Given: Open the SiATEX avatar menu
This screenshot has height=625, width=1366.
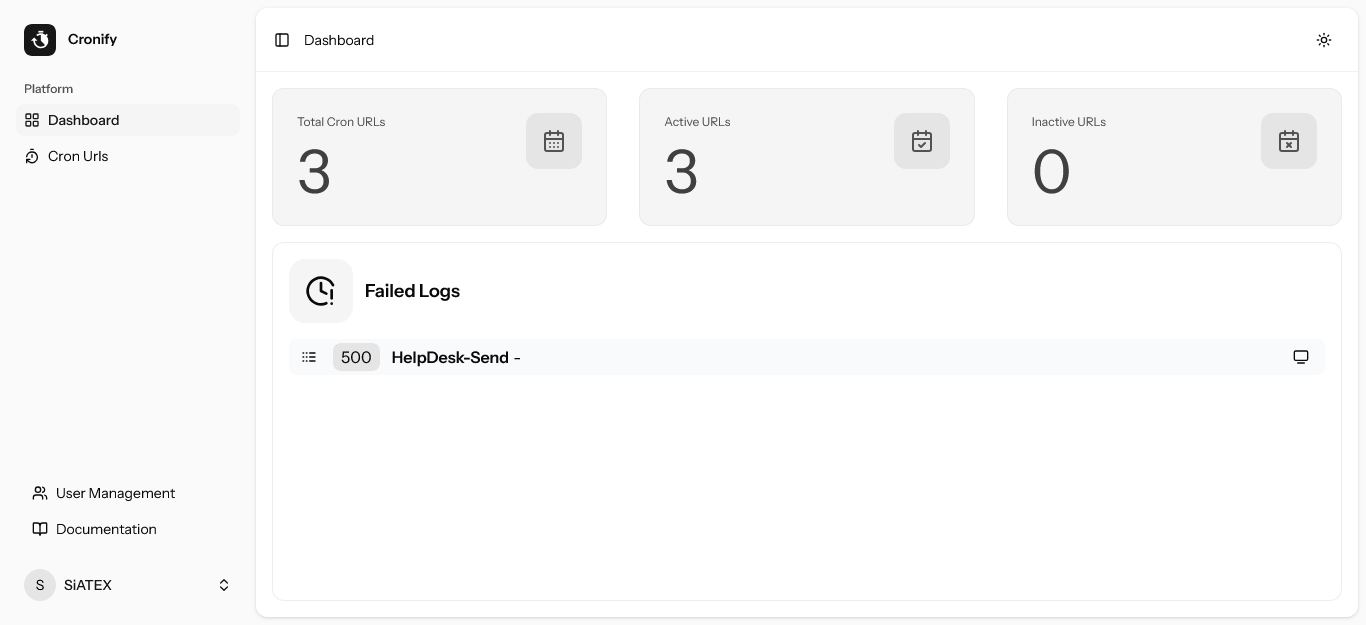Looking at the screenshot, I should click(40, 585).
